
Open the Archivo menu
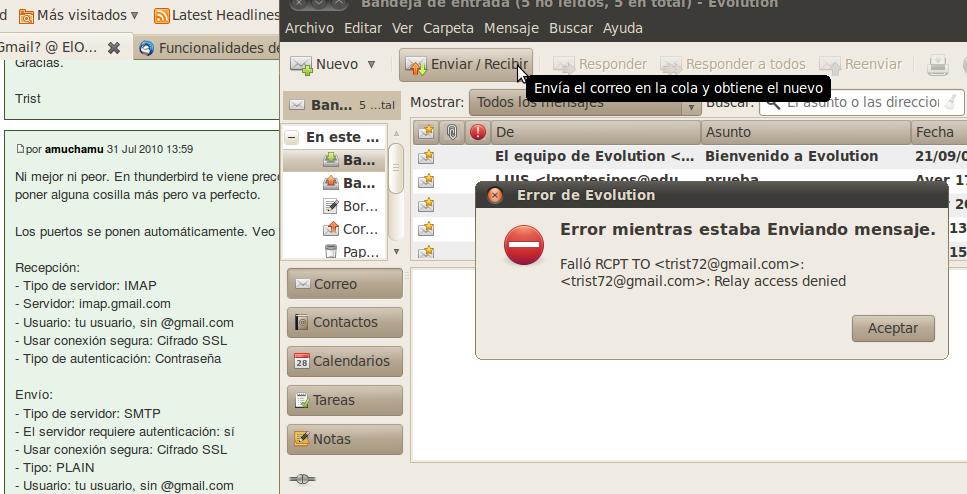coord(310,28)
